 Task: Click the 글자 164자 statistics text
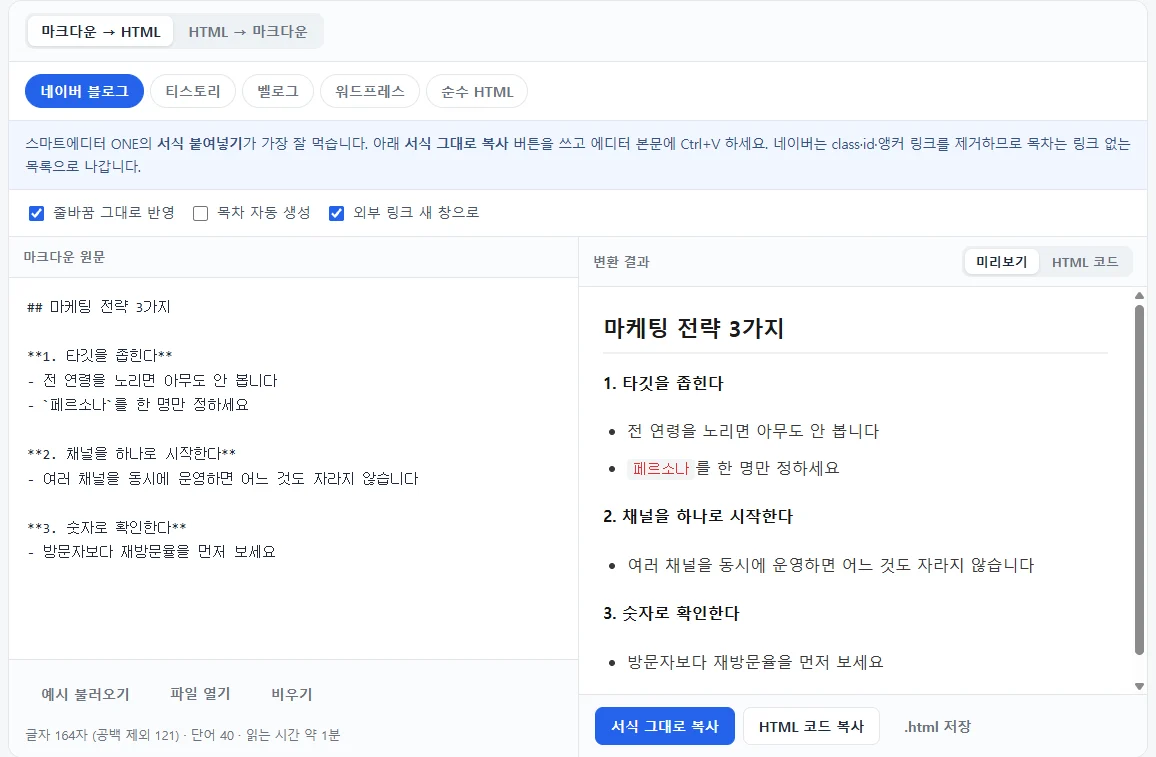coord(183,735)
